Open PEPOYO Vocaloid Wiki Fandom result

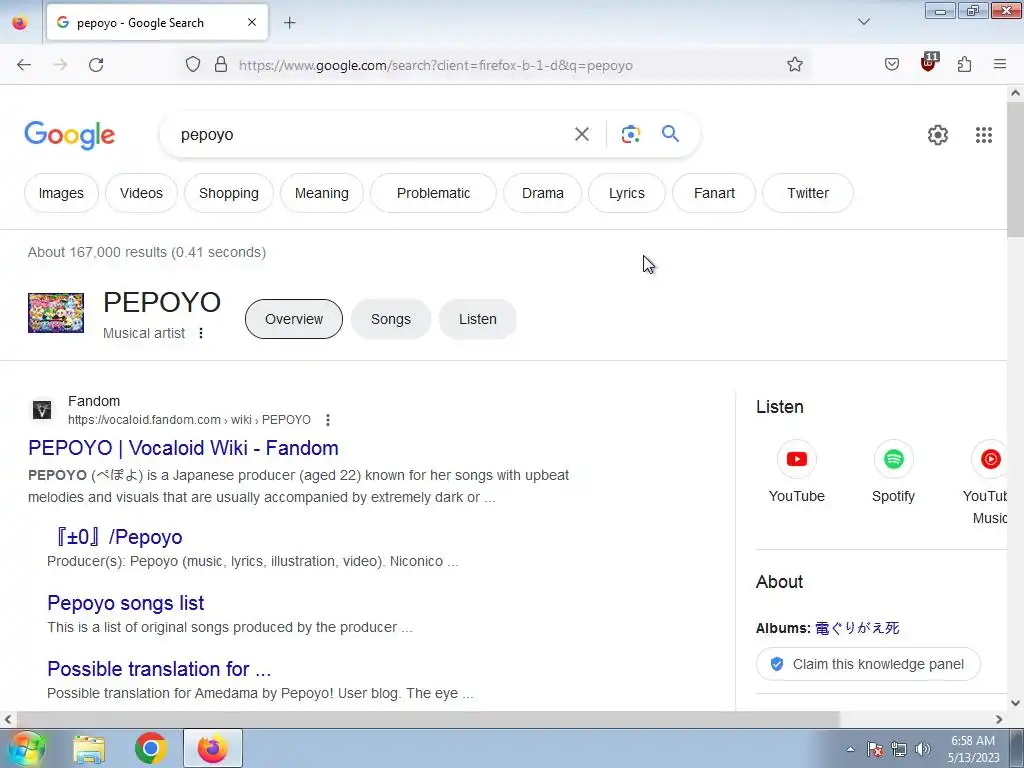[184, 448]
